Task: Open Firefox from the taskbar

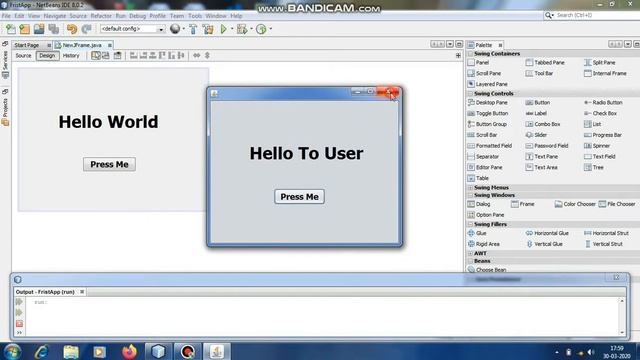Action: 129,351
